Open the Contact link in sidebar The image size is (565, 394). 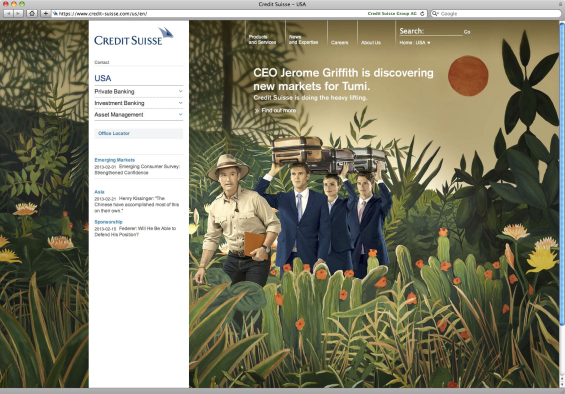102,62
